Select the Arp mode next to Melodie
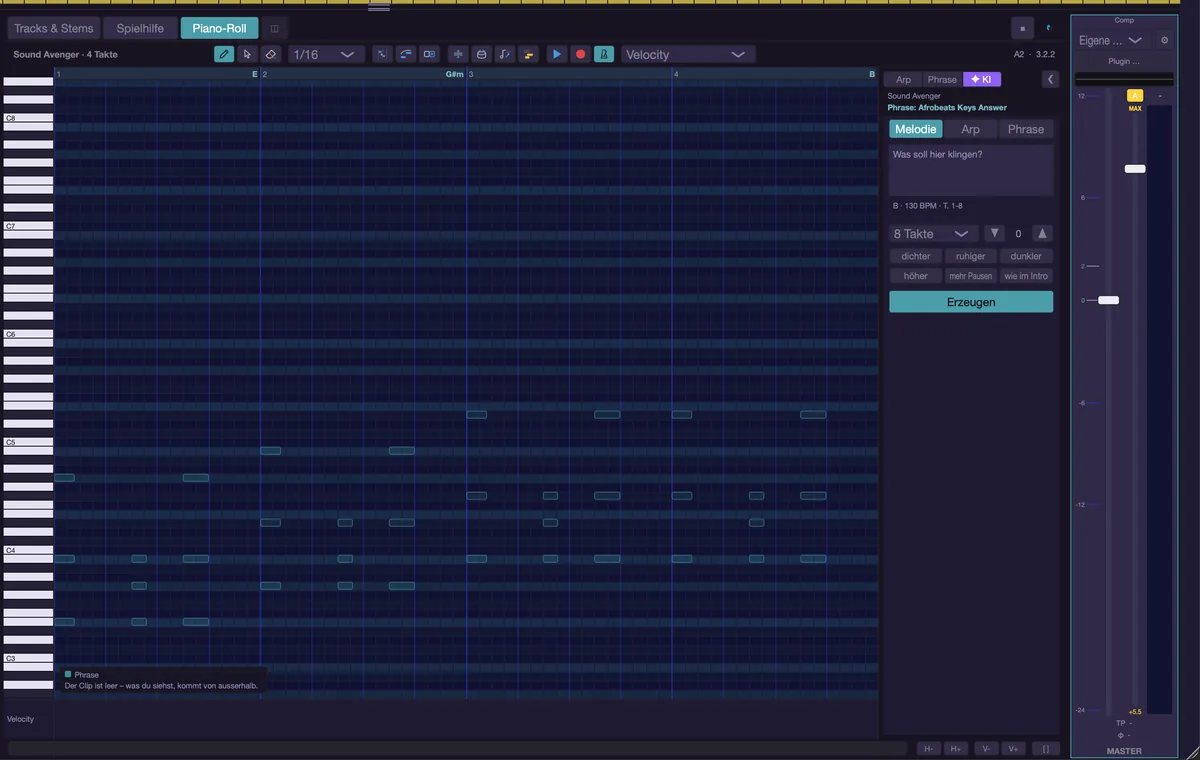Image resolution: width=1200 pixels, height=760 pixels. click(x=970, y=129)
